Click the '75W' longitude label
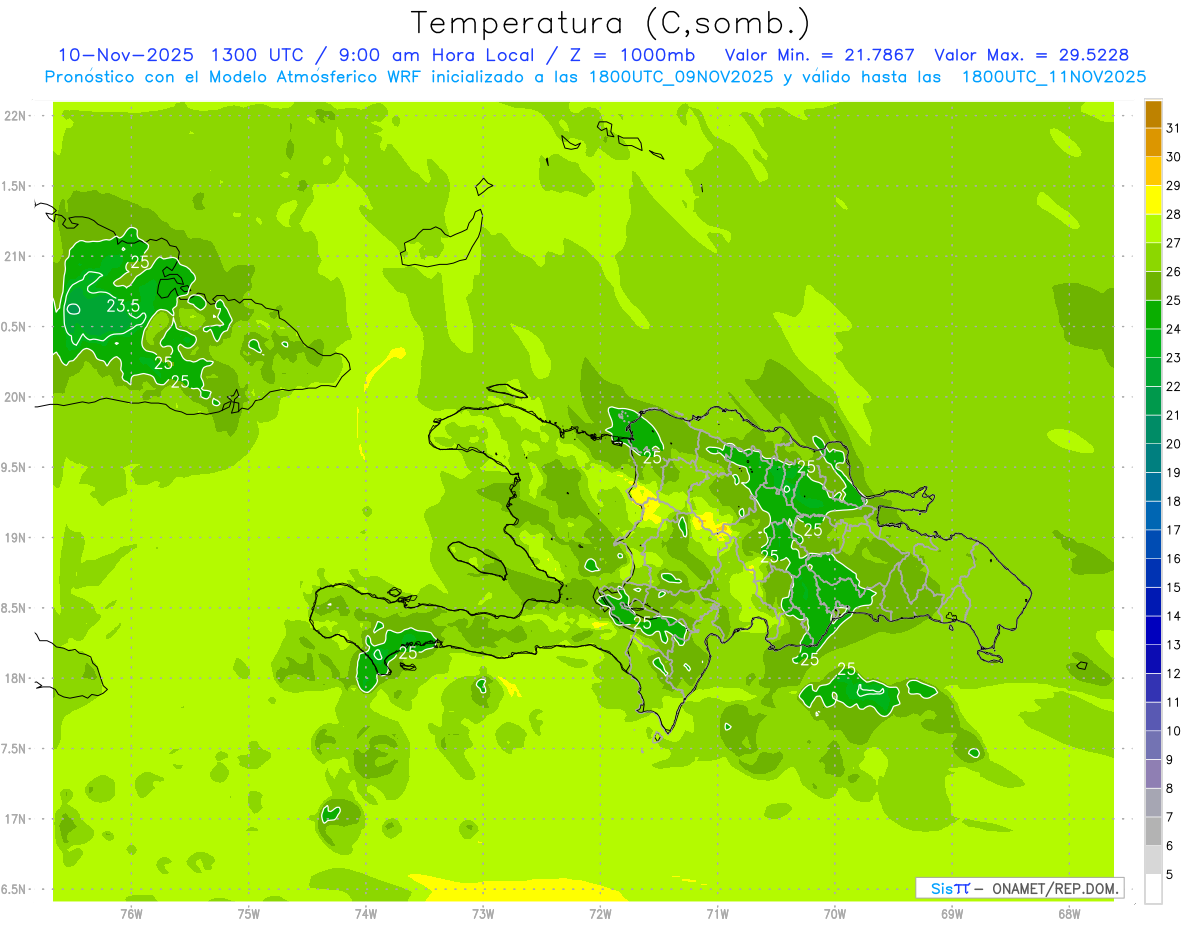Image resolution: width=1200 pixels, height=927 pixels. pos(249,913)
